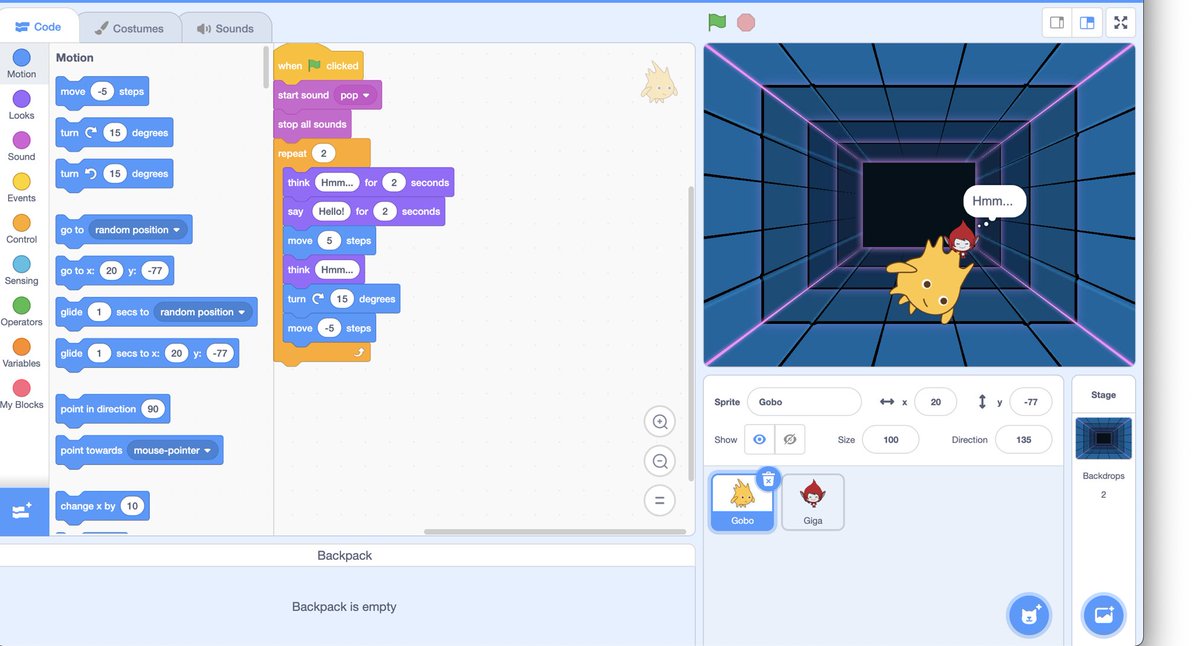Select the Events block category
The height and width of the screenshot is (646, 1200).
pos(21,188)
